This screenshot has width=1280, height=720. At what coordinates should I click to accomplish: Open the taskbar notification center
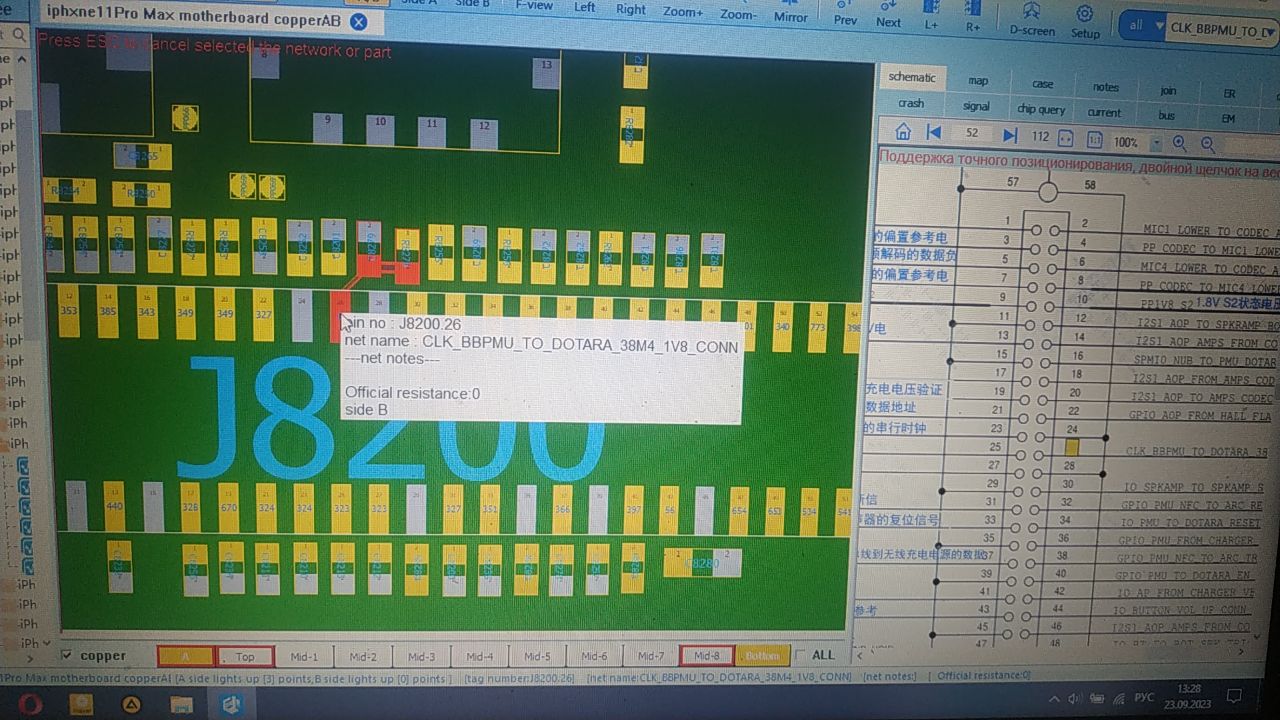(x=1234, y=696)
